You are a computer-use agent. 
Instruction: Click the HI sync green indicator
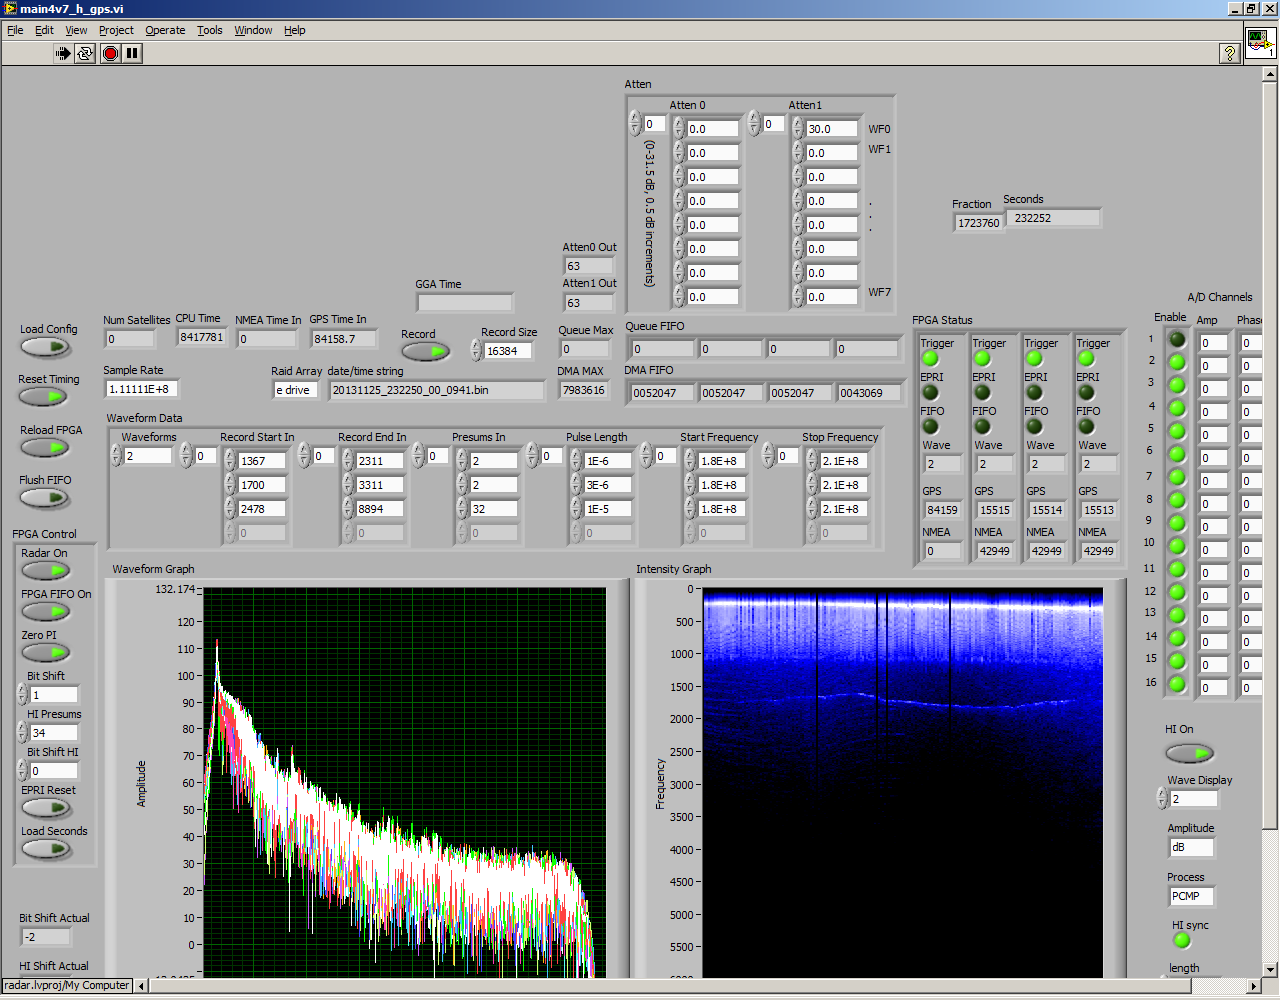pos(1182,941)
